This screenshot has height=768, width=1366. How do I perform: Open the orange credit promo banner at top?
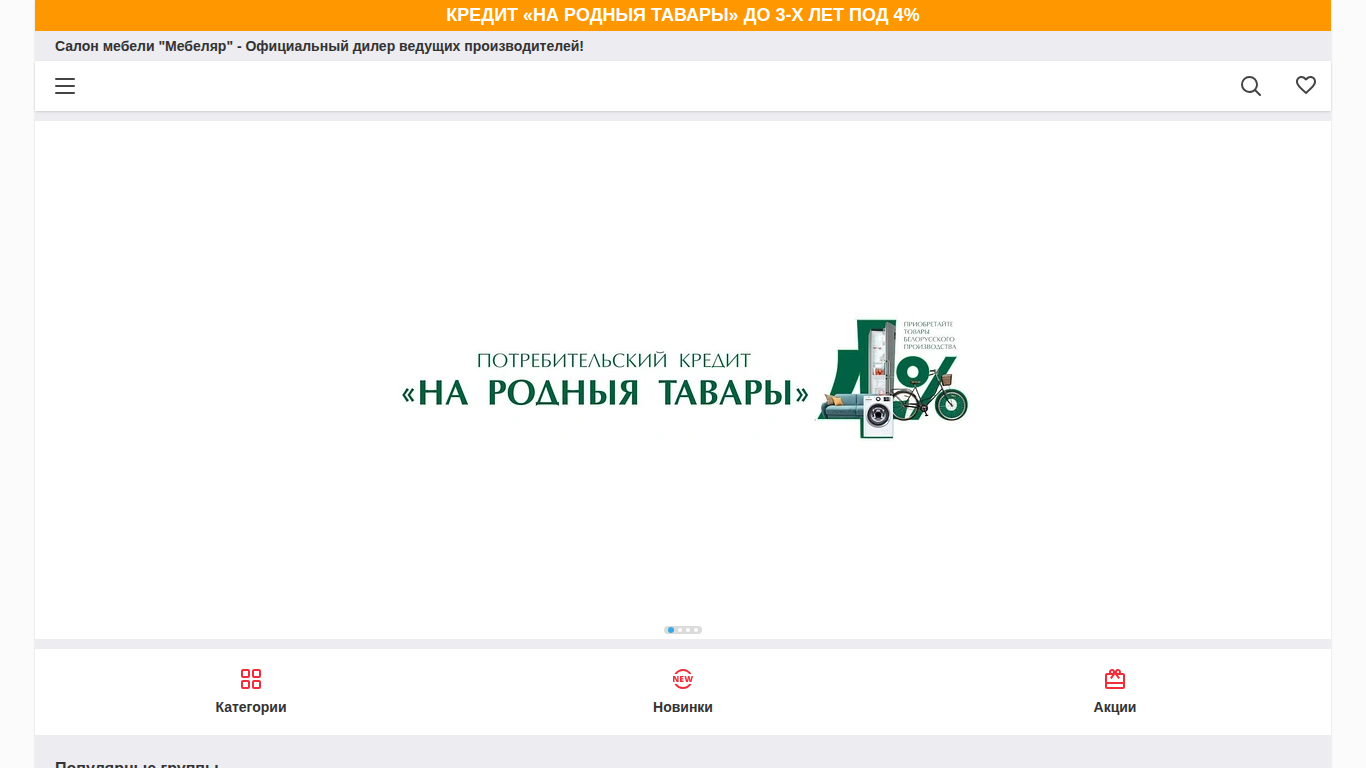point(683,15)
